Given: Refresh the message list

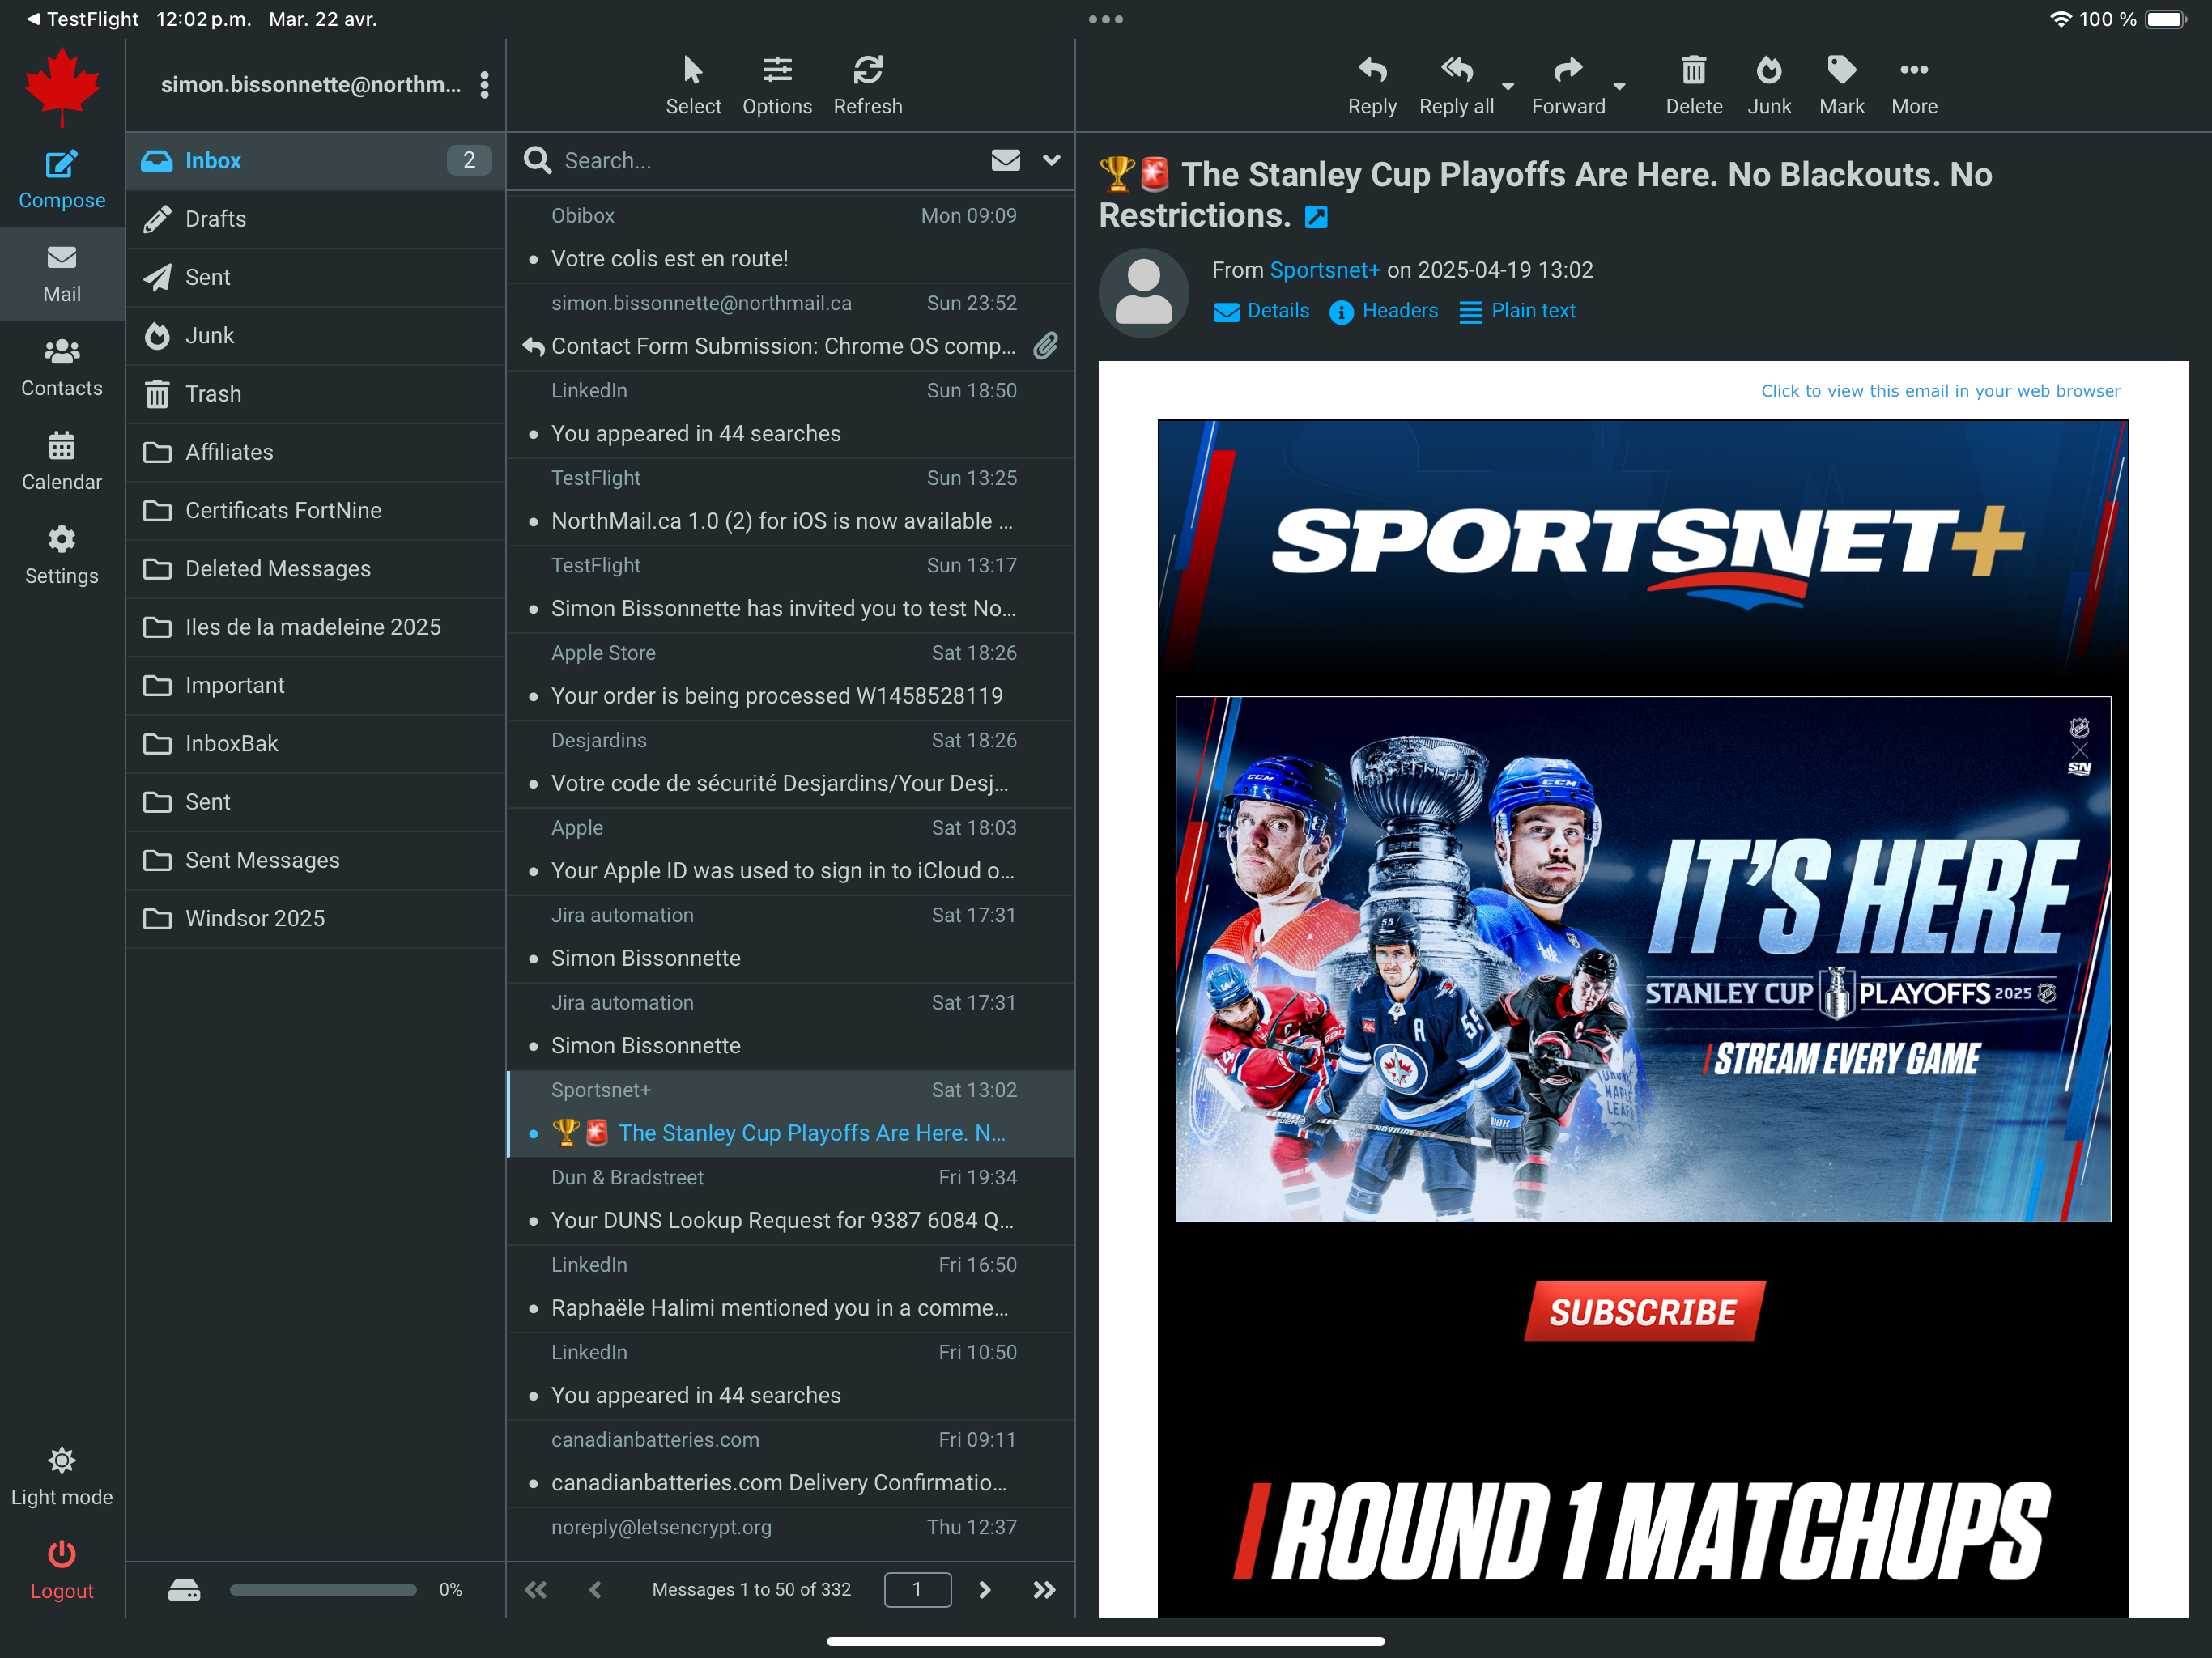Looking at the screenshot, I should (868, 70).
